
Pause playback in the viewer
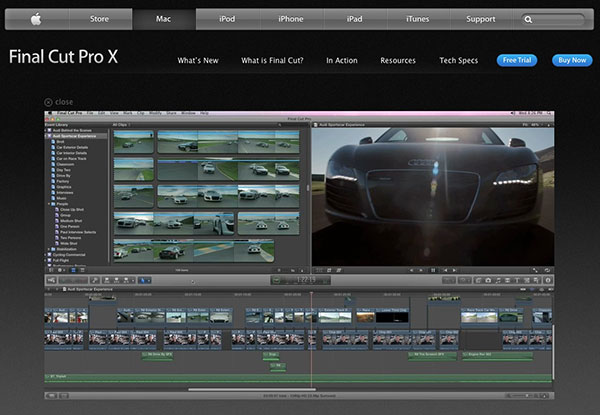433,270
